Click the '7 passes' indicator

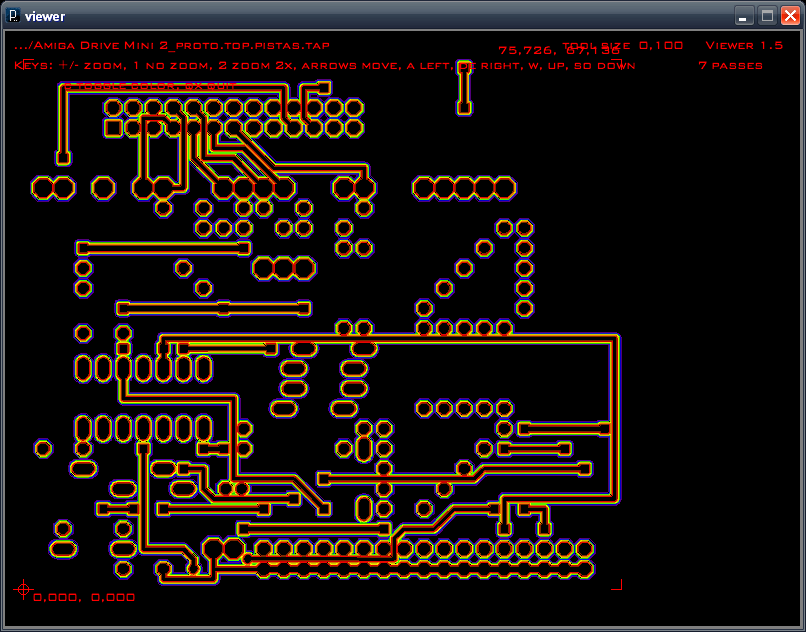click(730, 66)
